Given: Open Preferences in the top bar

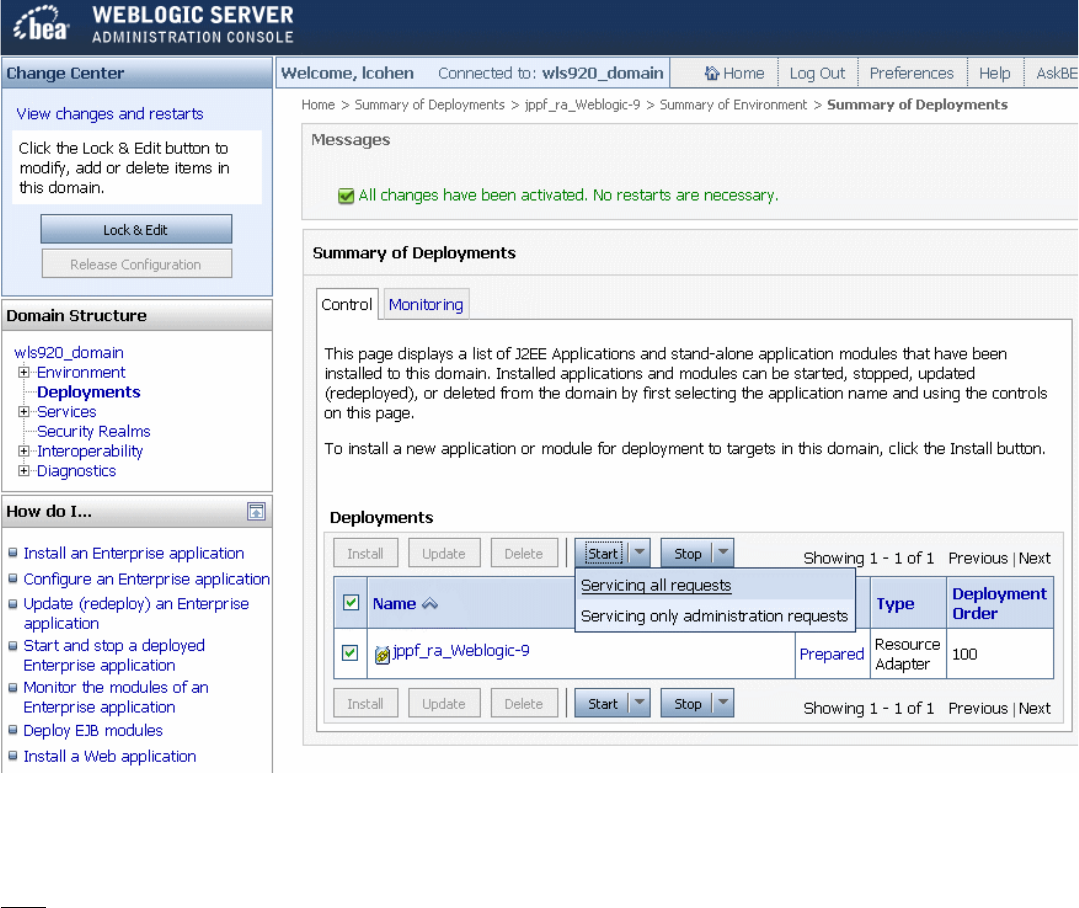Looking at the screenshot, I should 911,73.
